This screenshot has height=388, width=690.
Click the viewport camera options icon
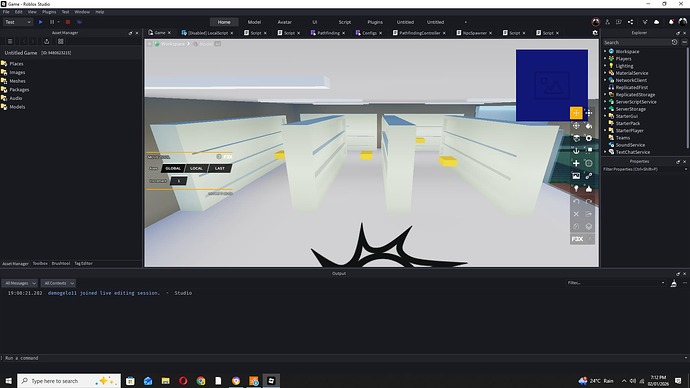pyautogui.click(x=595, y=33)
